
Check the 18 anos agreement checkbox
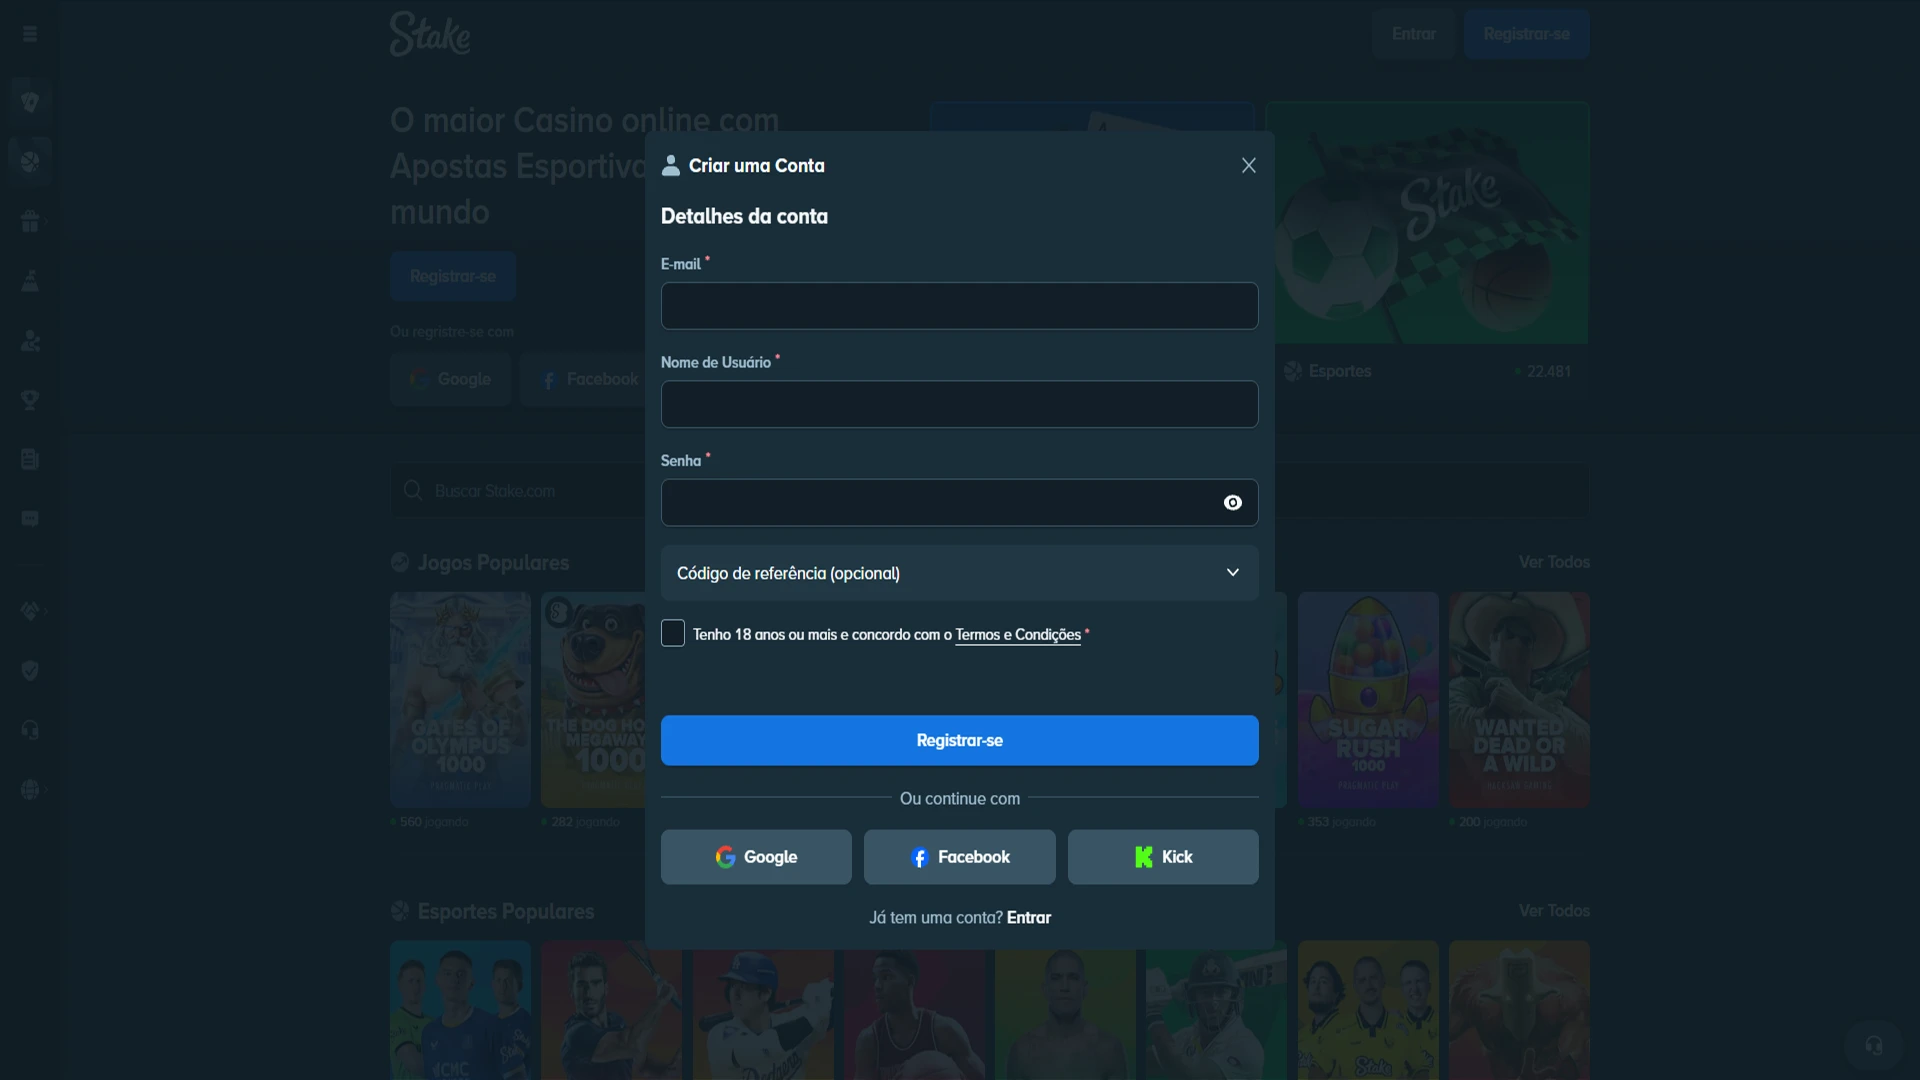tap(673, 633)
